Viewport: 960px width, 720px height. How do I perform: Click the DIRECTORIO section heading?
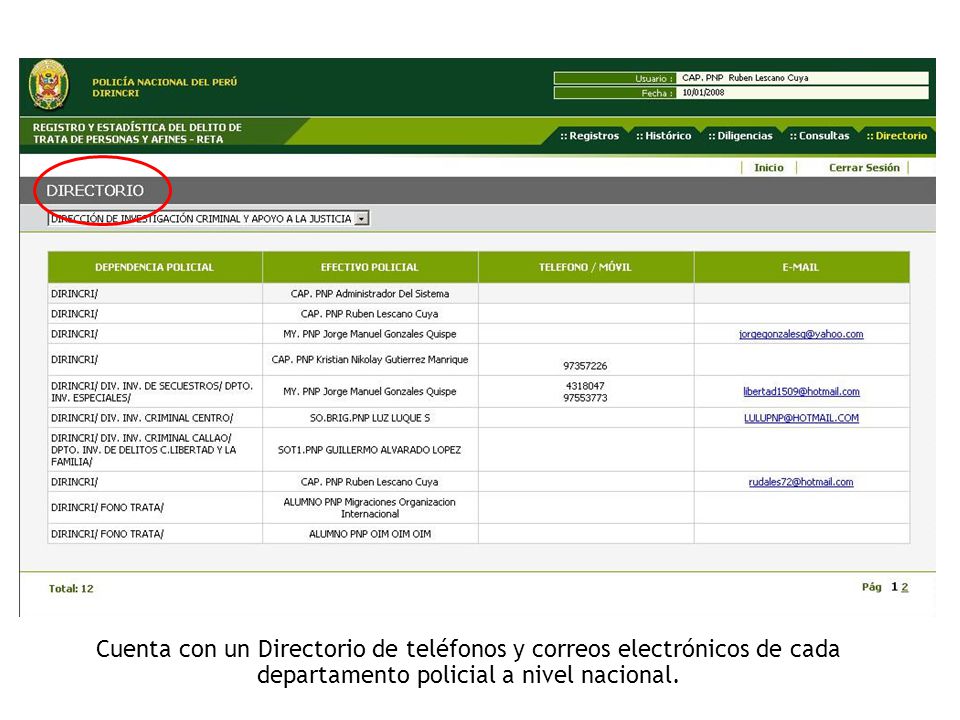(95, 191)
